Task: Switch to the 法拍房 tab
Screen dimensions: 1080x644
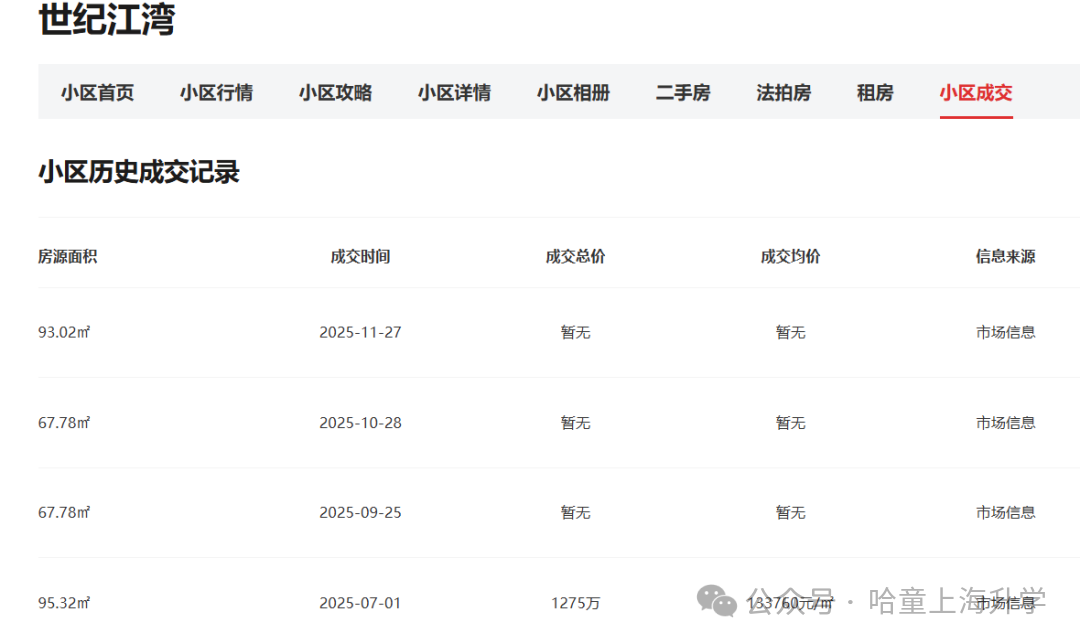Action: click(783, 93)
